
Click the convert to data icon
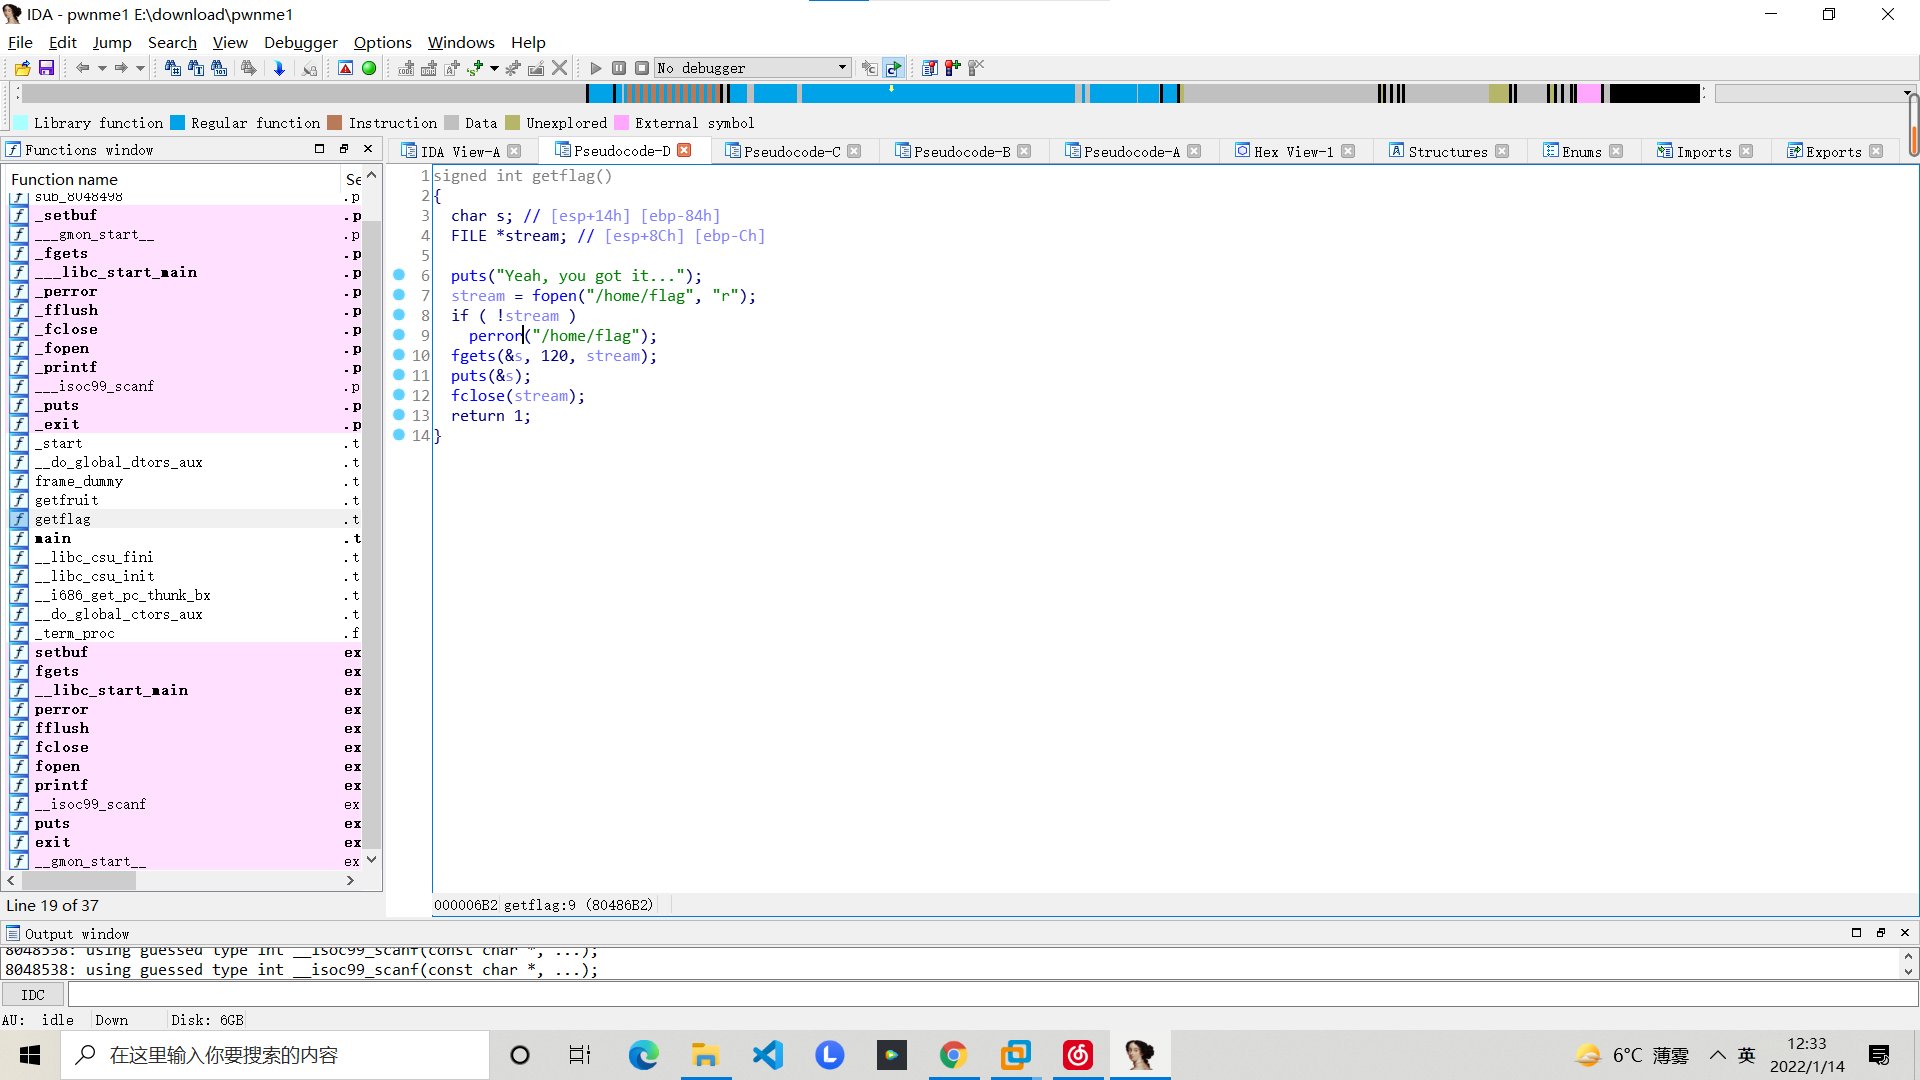click(x=429, y=68)
